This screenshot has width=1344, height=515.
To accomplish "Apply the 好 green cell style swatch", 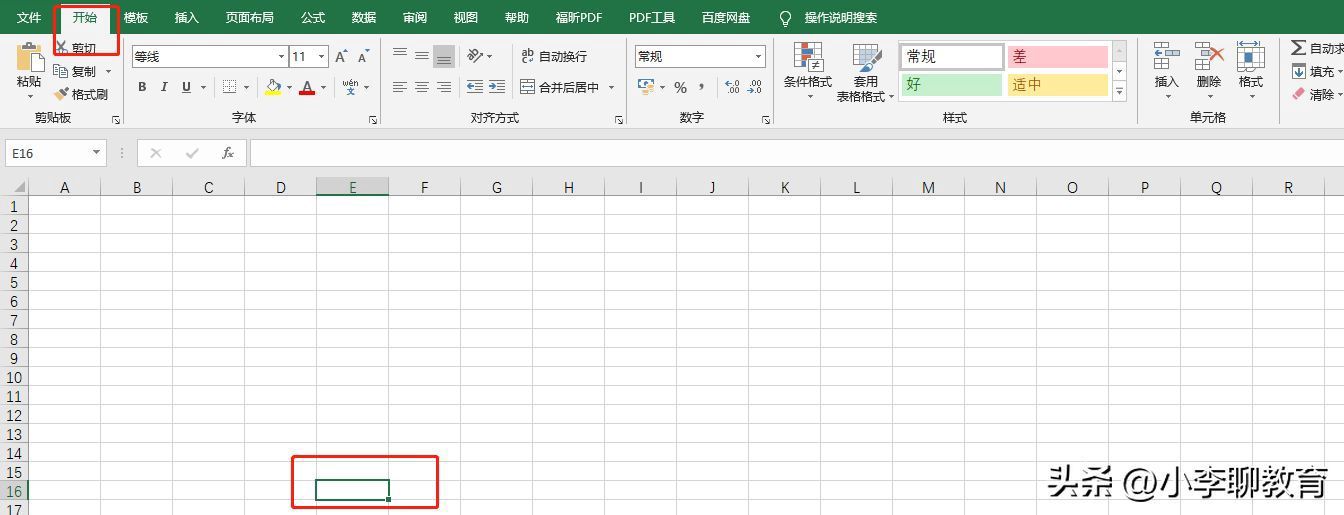I will coord(951,85).
